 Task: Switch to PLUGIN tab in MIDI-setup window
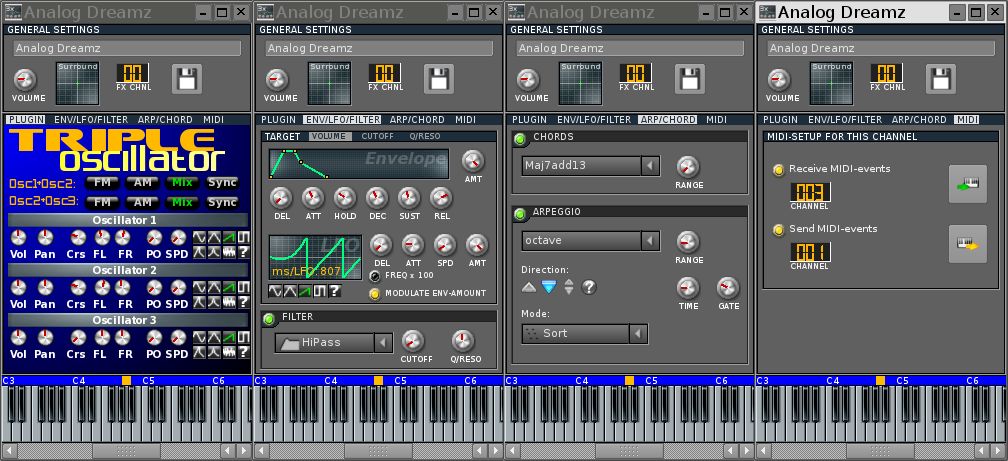point(780,120)
